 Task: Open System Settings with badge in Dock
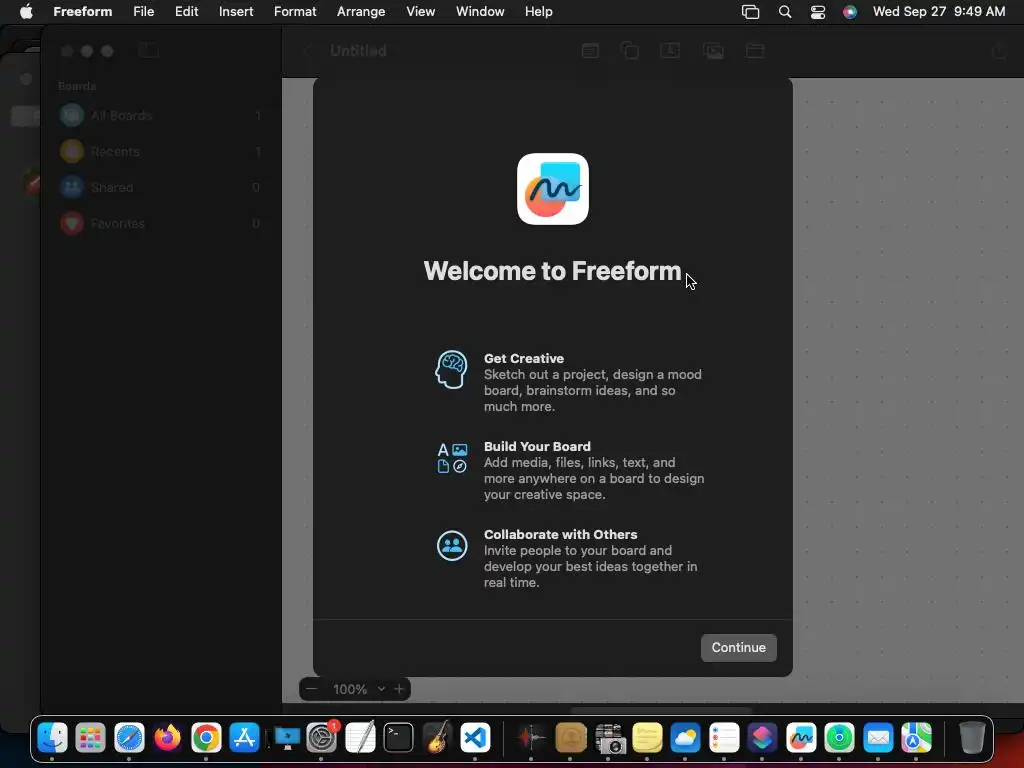pos(321,738)
